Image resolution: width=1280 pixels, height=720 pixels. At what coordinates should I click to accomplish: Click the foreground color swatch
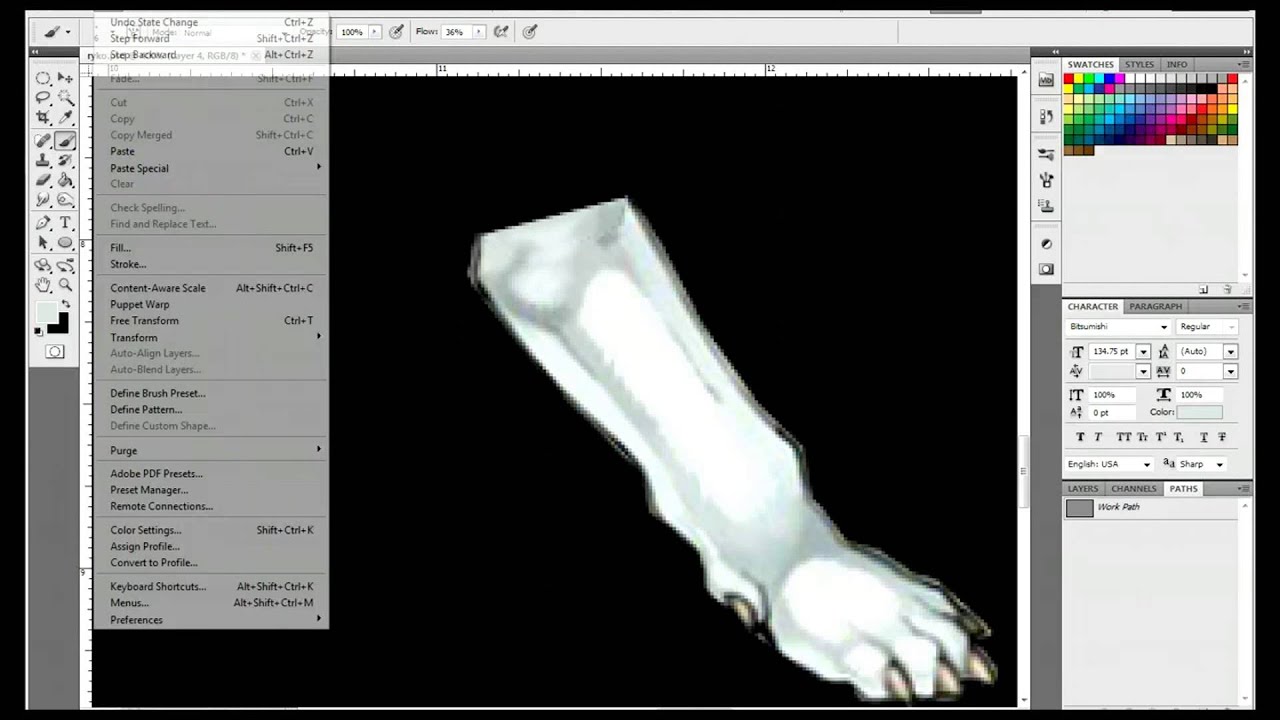pos(46,312)
